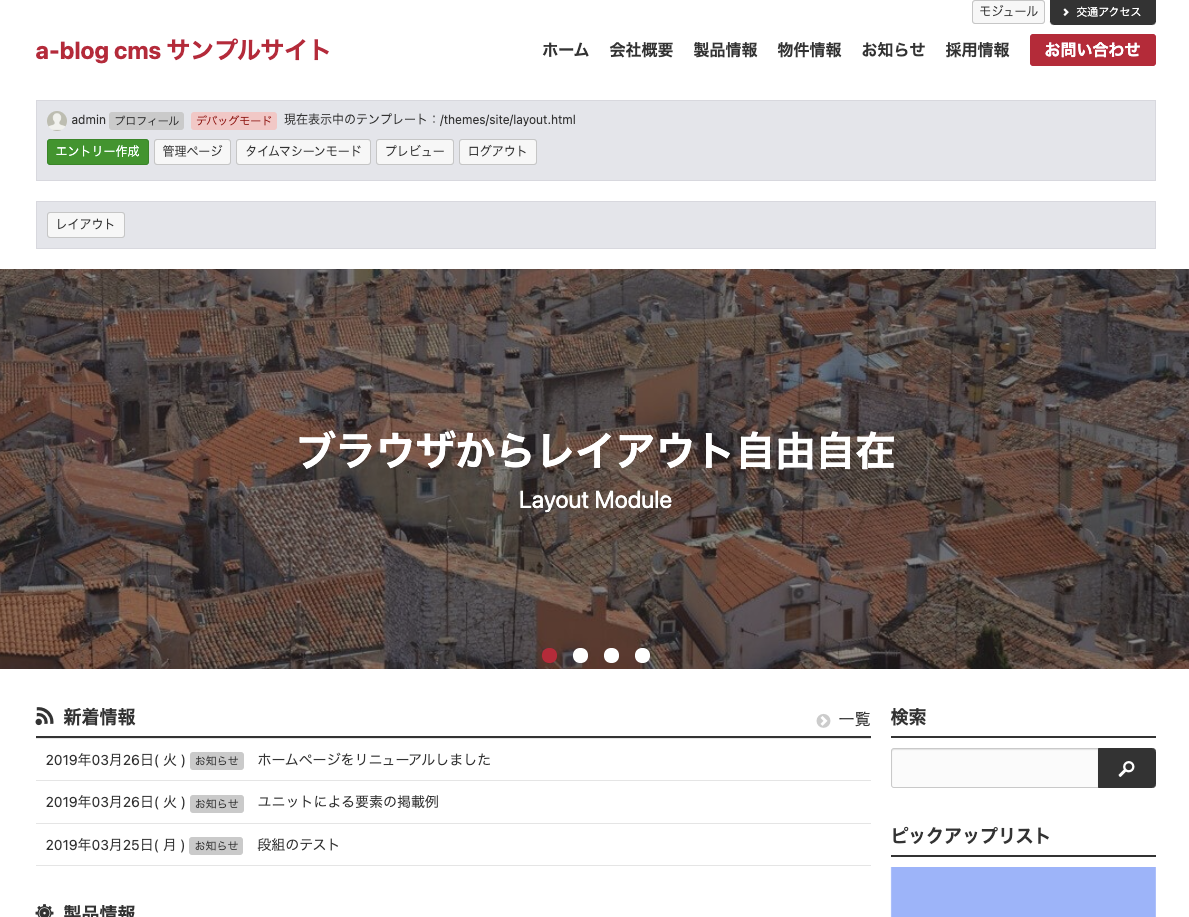
Task: Click the search magnifier button
Action: point(1126,768)
